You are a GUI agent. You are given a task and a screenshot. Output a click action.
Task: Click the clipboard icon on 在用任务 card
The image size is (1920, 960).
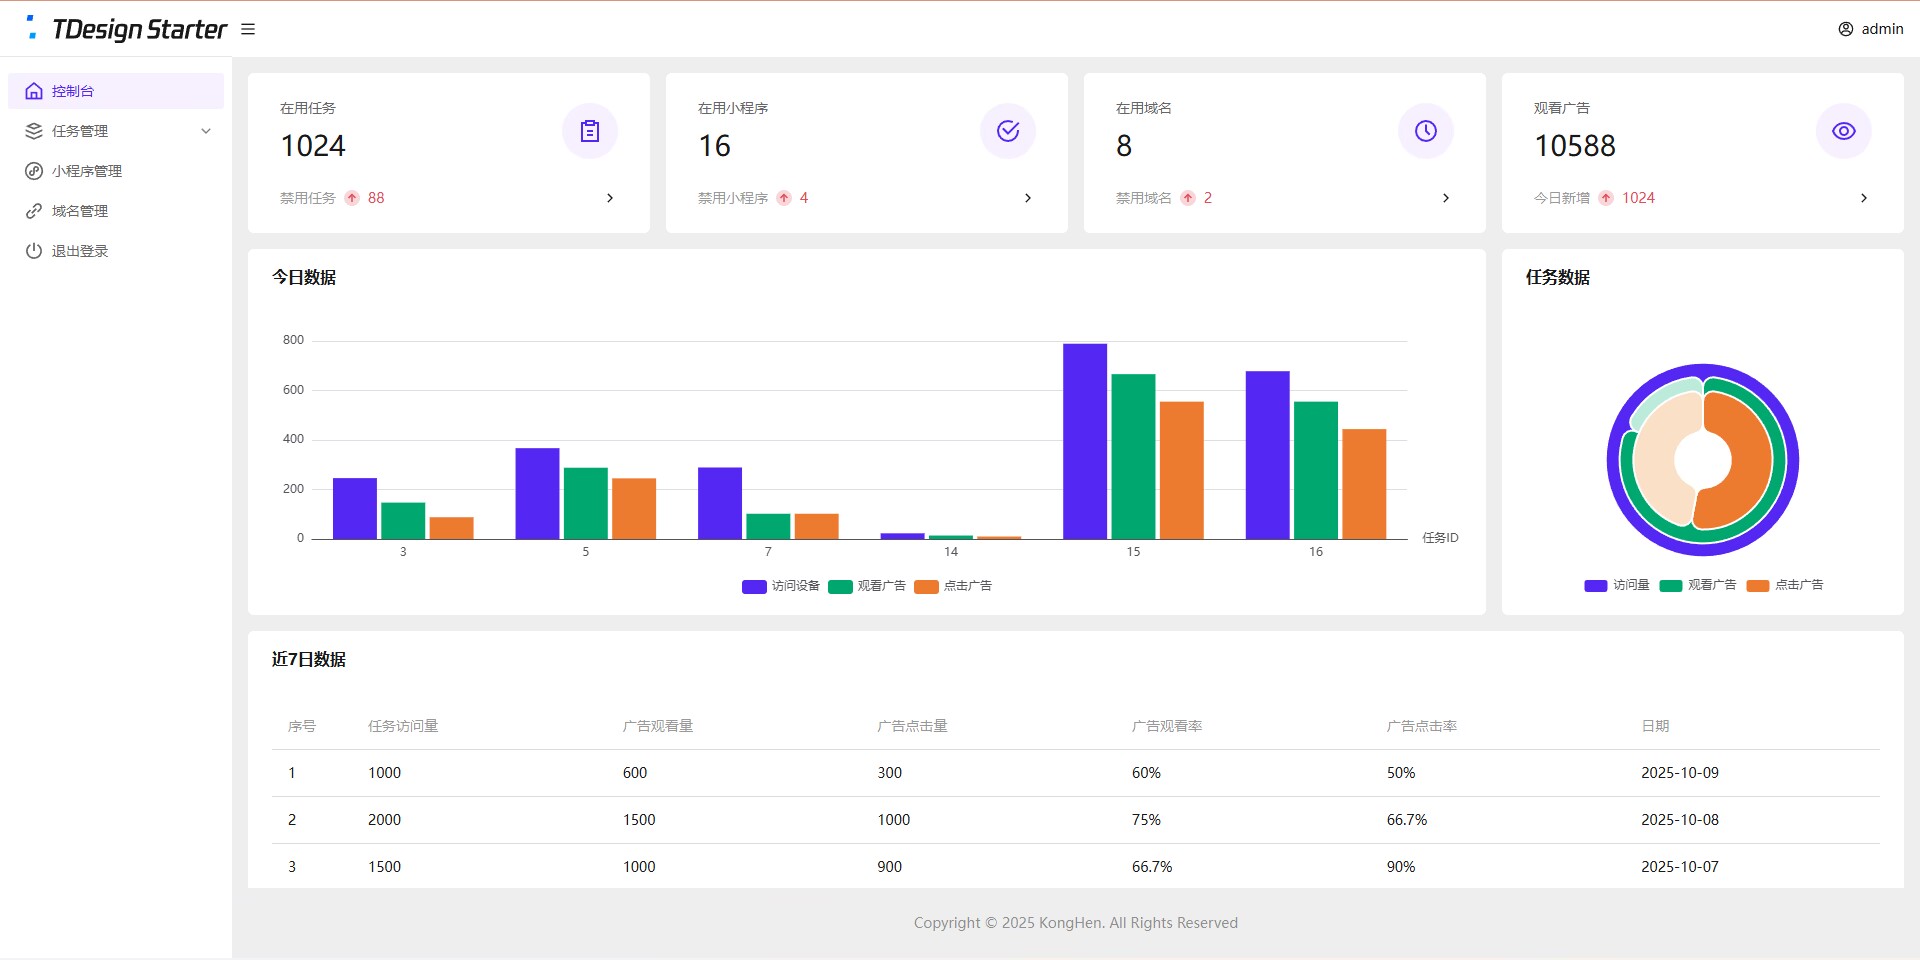[590, 130]
